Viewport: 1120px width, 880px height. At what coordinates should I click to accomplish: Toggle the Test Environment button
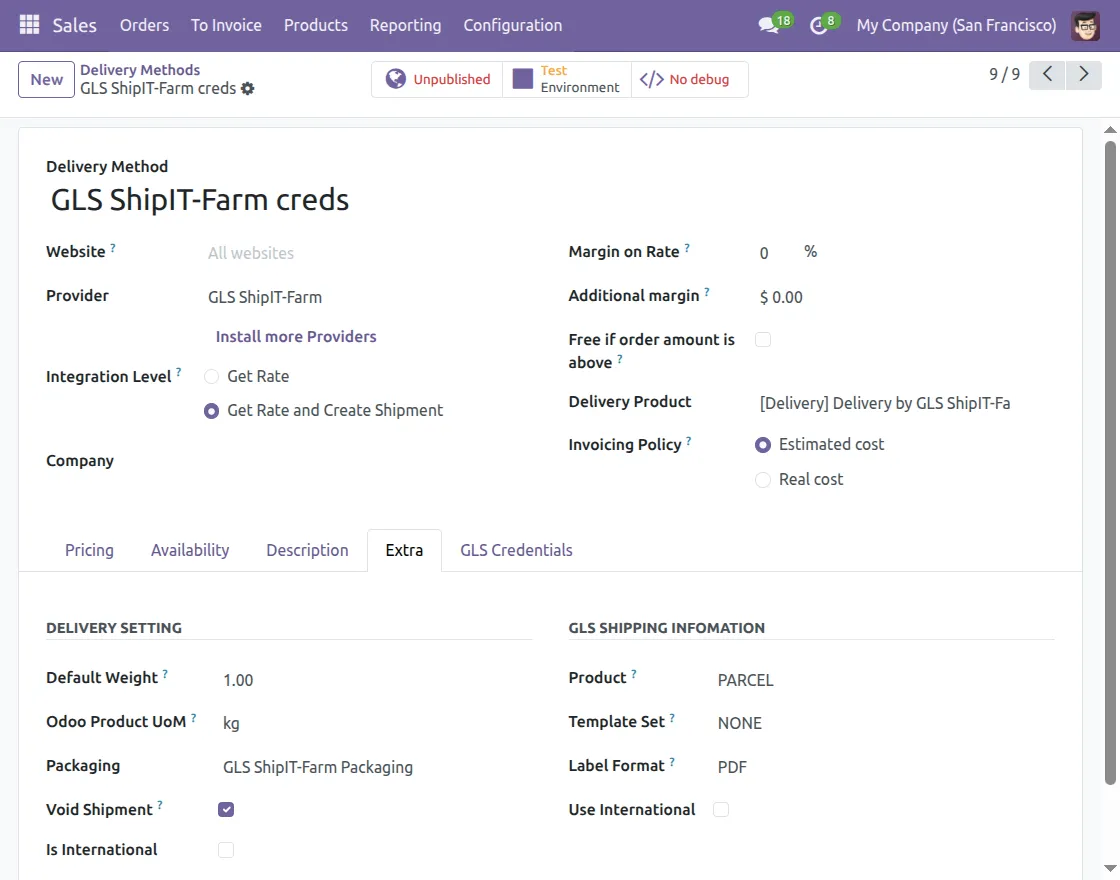567,79
